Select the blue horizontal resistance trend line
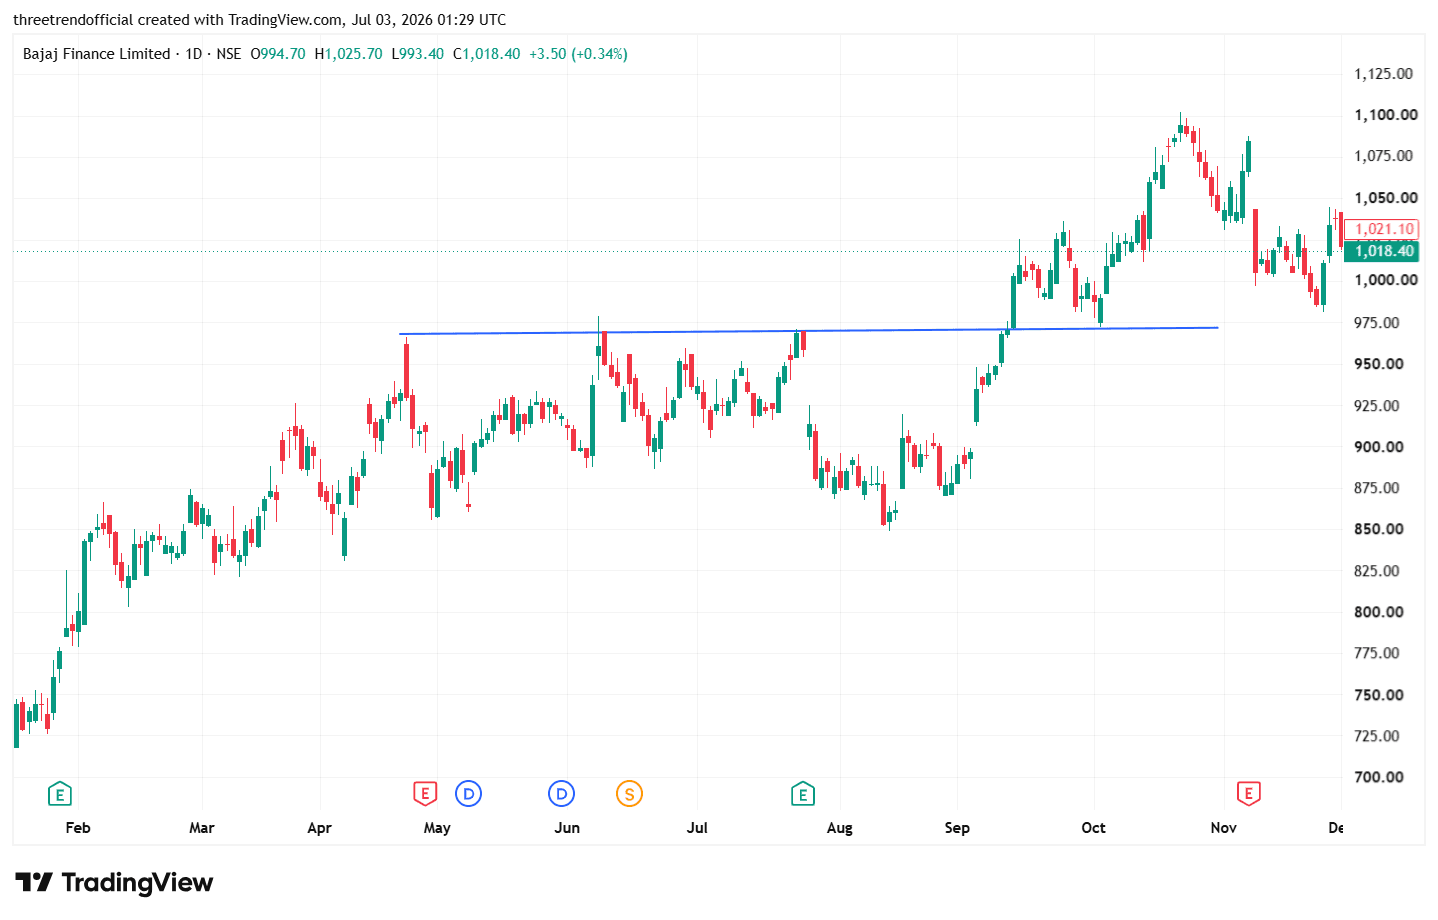Screen dimensions: 1438x920 point(808,331)
